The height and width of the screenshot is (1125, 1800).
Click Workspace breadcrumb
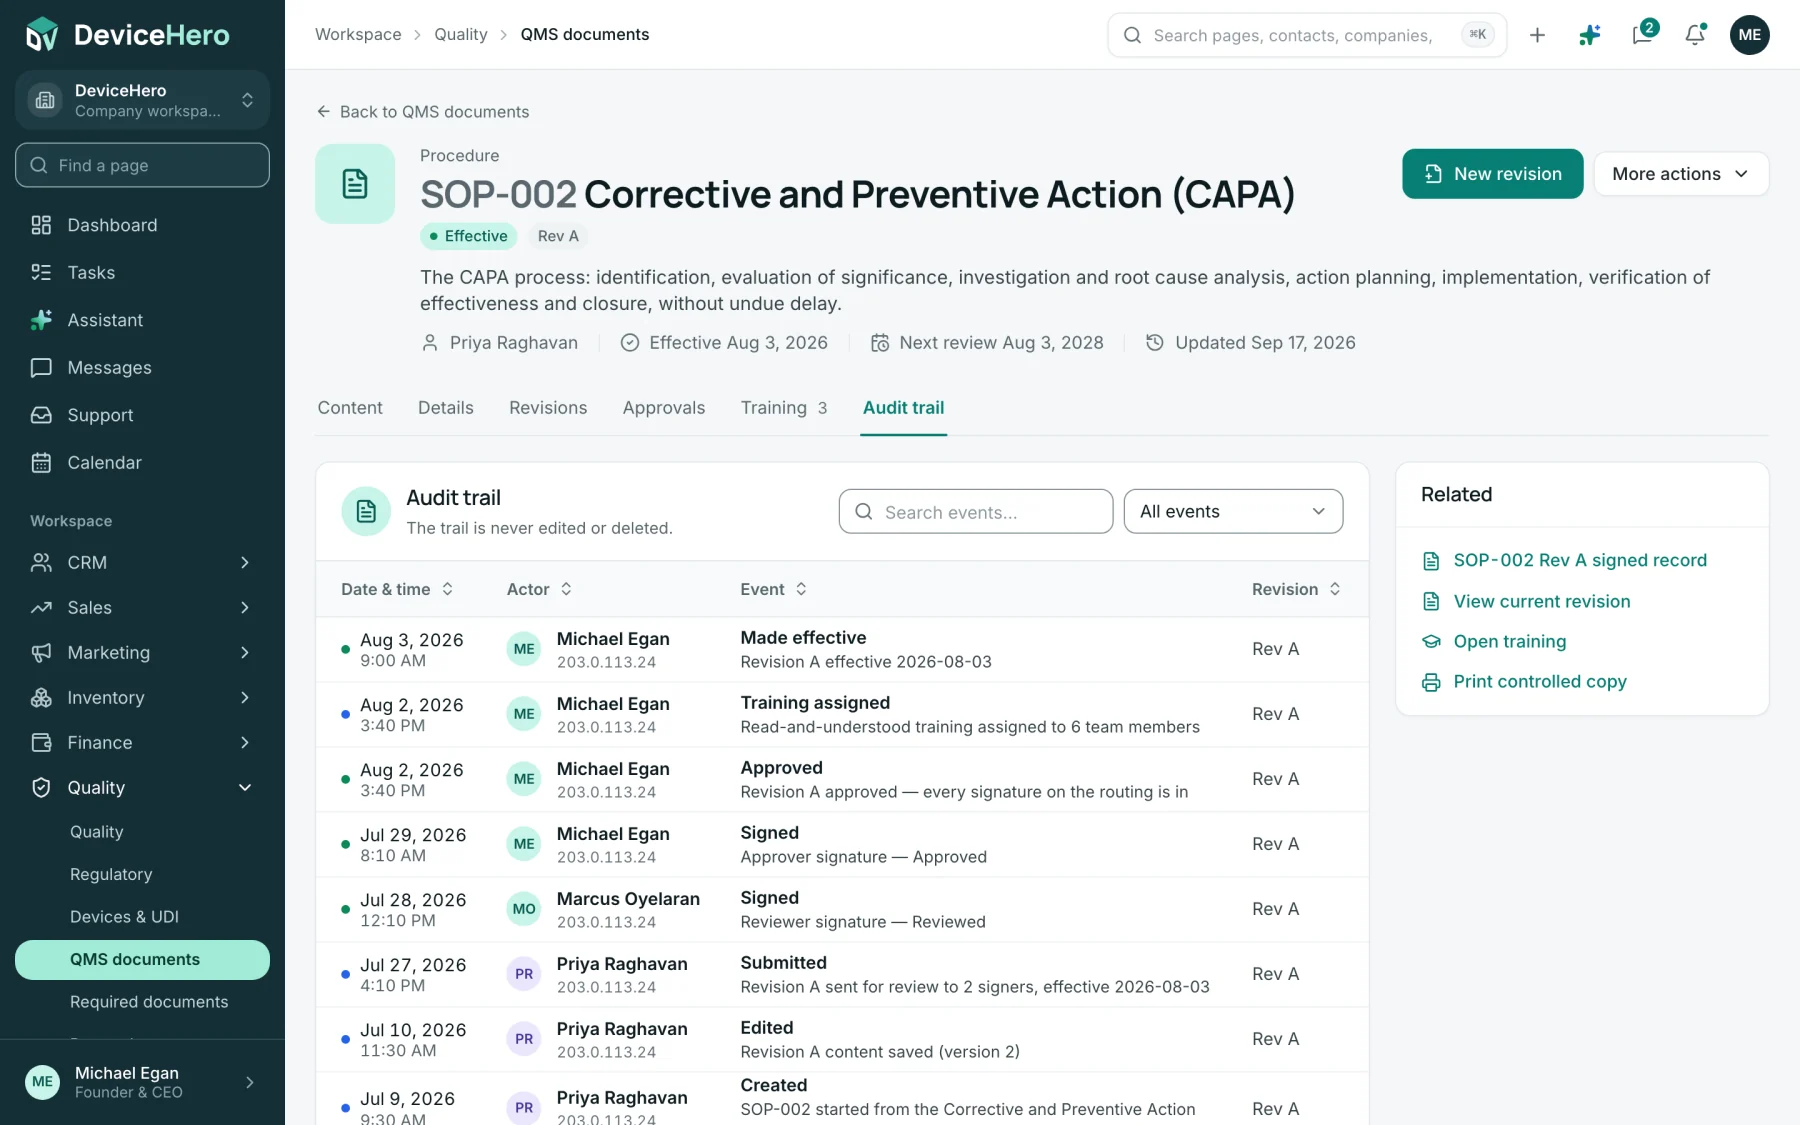(358, 35)
